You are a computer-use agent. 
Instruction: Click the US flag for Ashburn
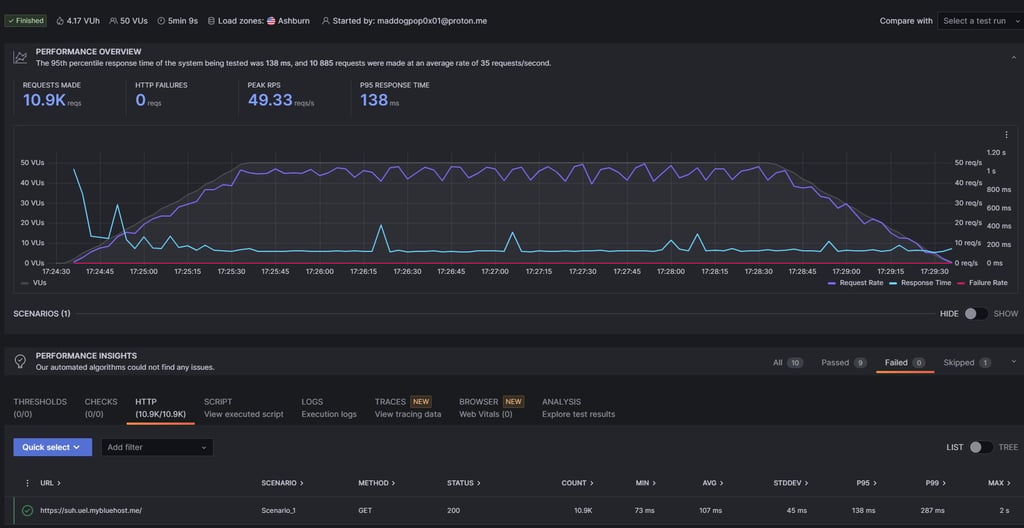click(271, 21)
